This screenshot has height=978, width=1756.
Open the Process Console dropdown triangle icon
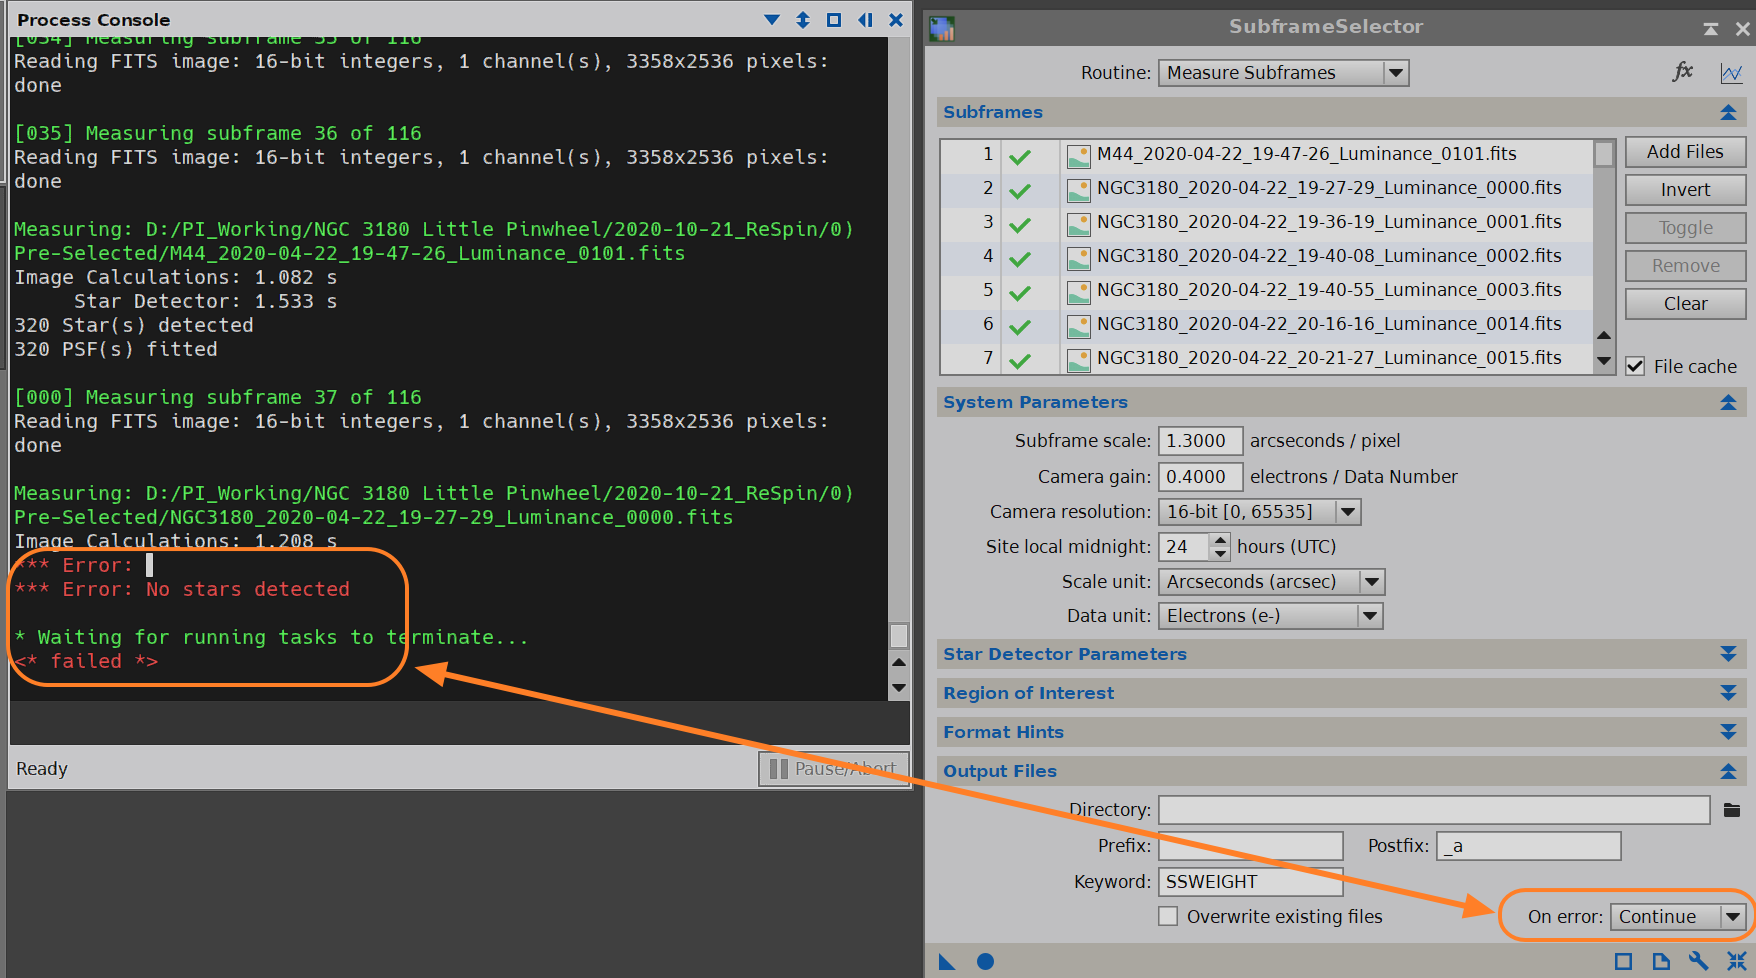772,20
